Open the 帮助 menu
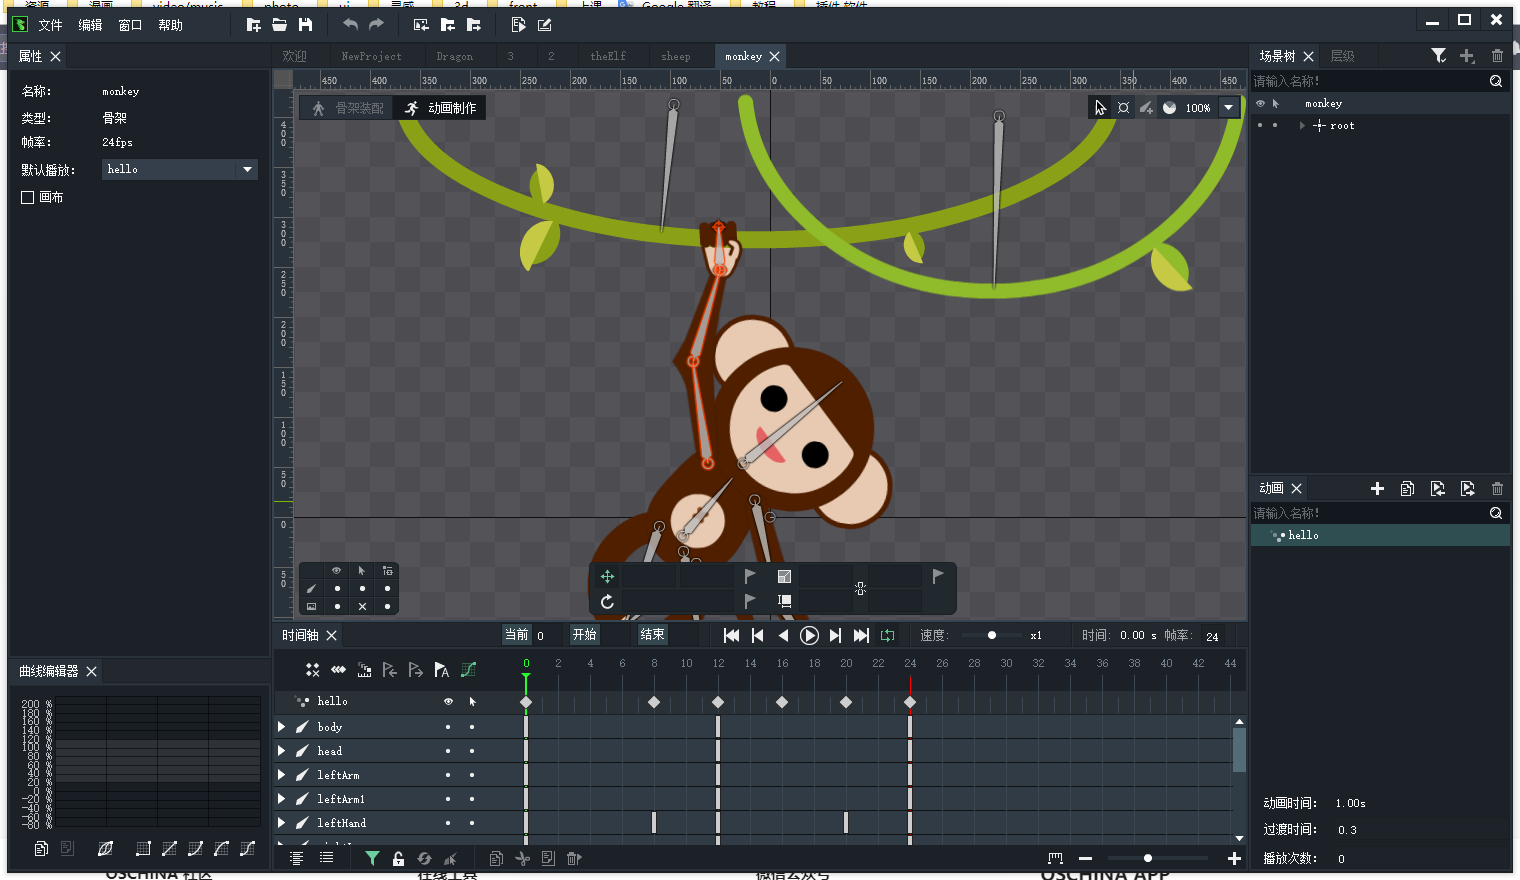The width and height of the screenshot is (1520, 880). click(170, 25)
